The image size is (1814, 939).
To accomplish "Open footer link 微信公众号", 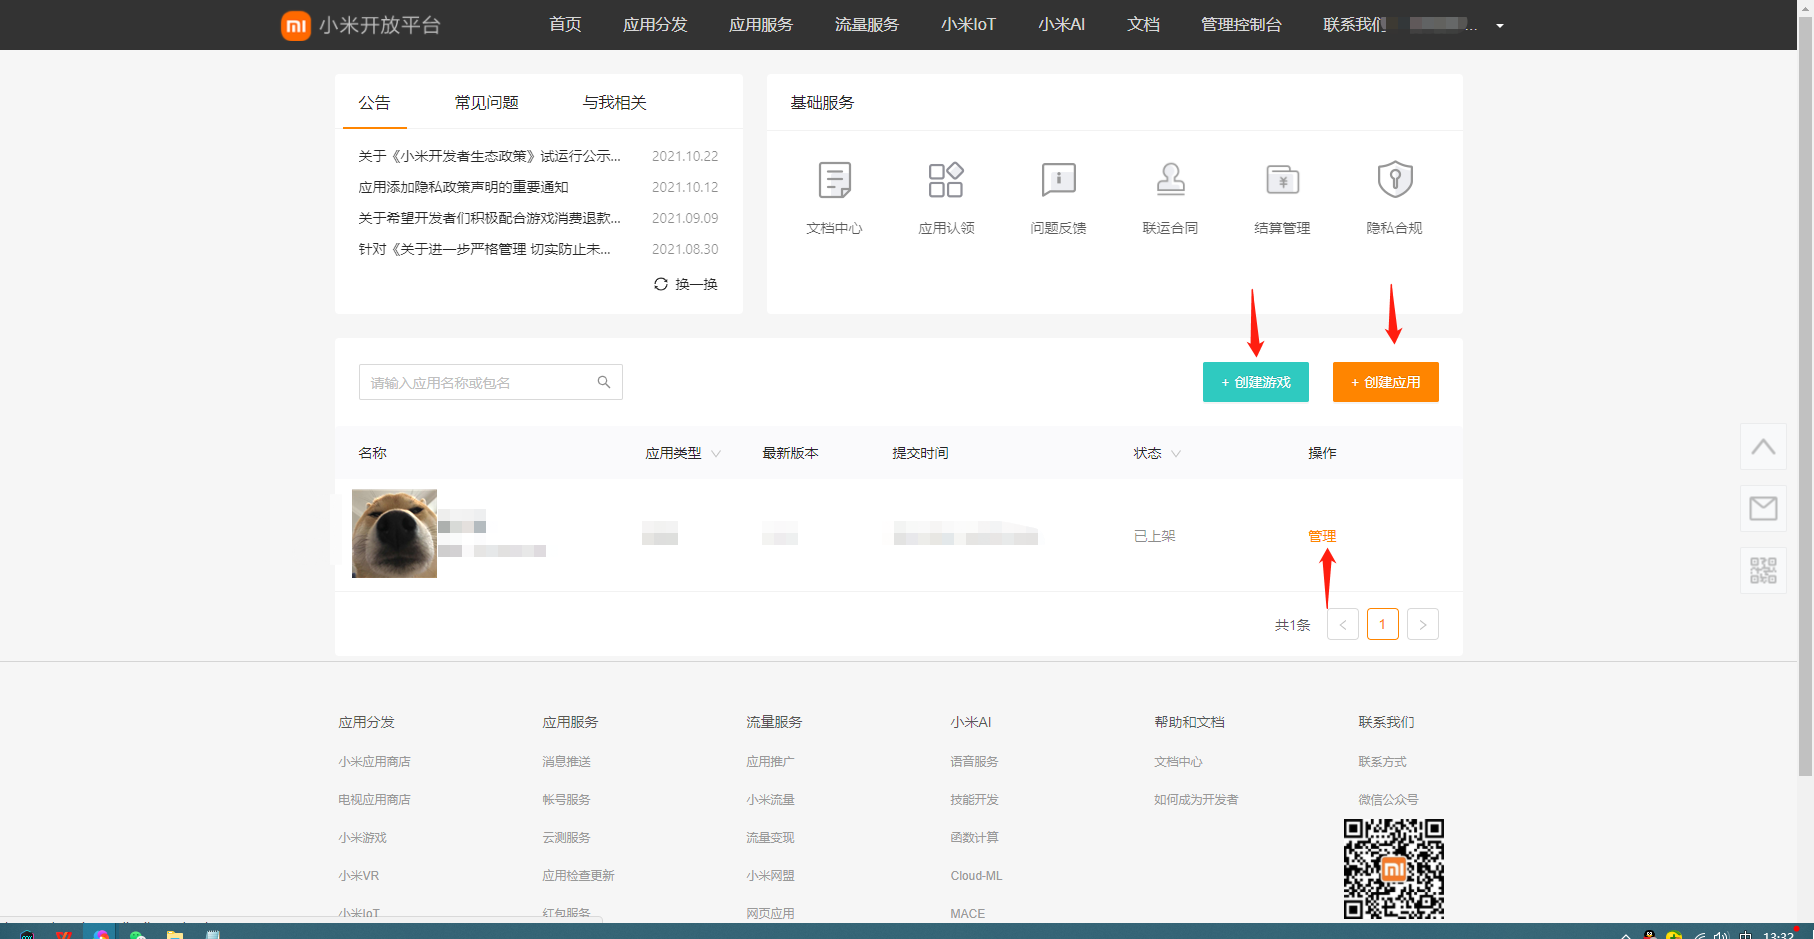I will click(1388, 800).
